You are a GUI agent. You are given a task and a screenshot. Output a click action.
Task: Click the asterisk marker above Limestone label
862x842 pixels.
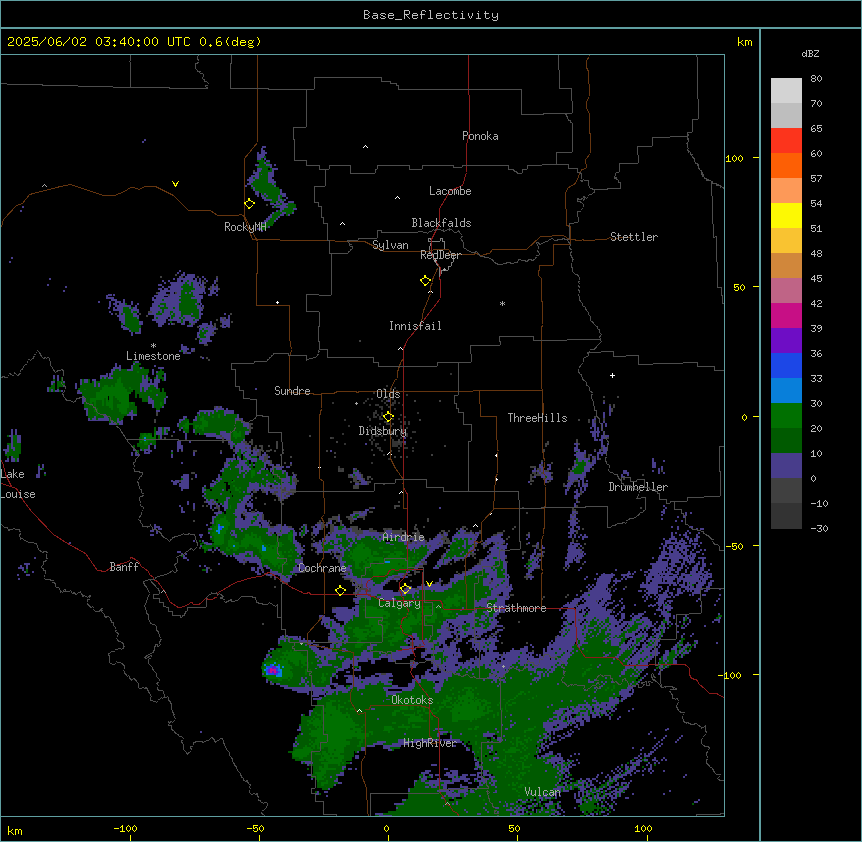153,346
